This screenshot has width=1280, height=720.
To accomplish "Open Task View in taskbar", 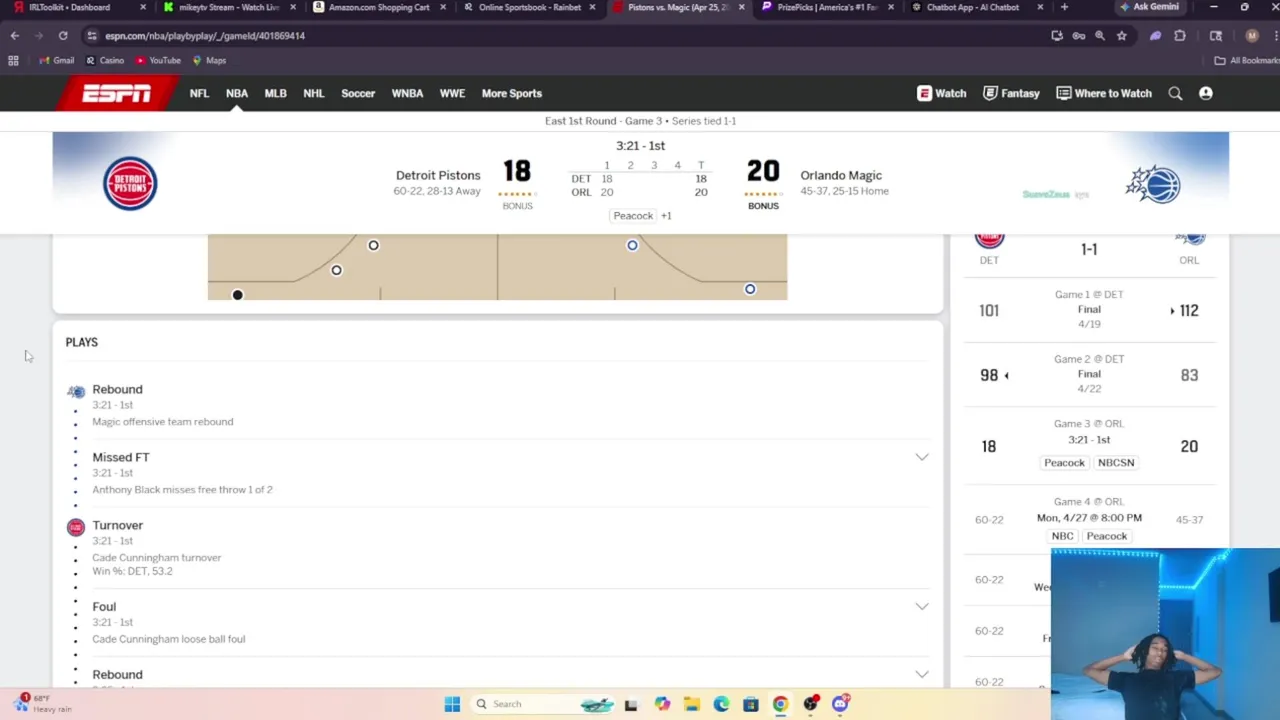I will tap(631, 704).
